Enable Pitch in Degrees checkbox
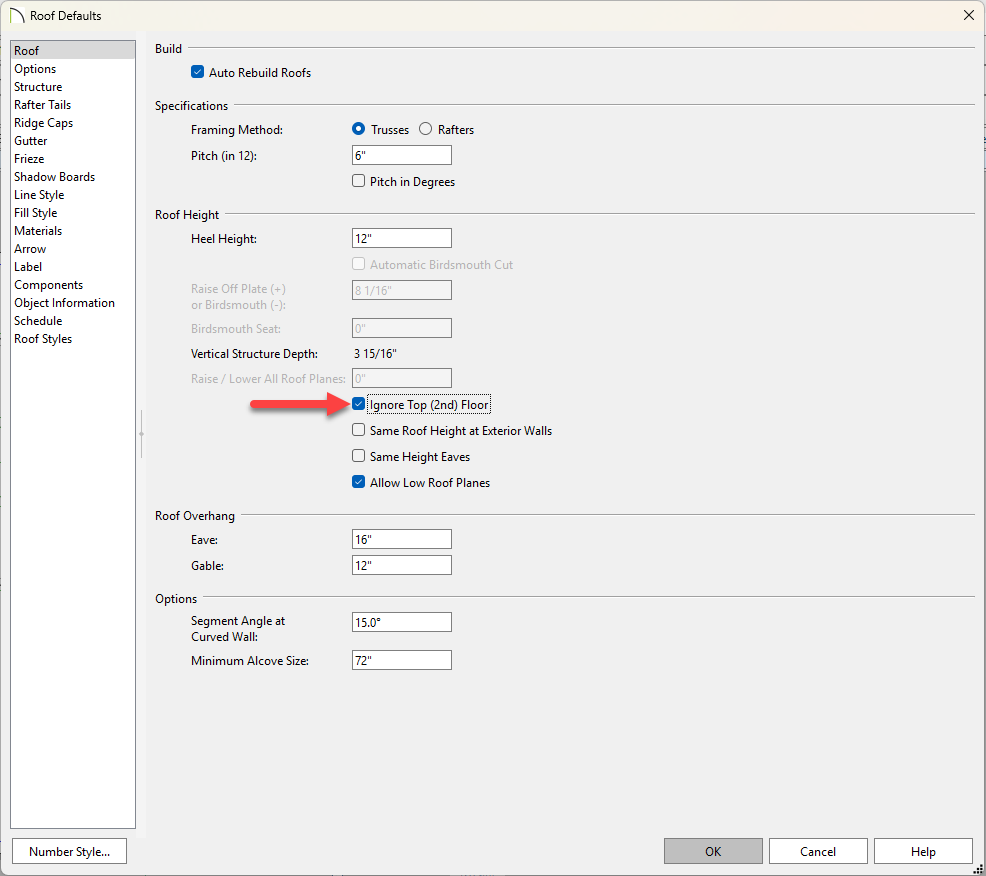 [358, 181]
